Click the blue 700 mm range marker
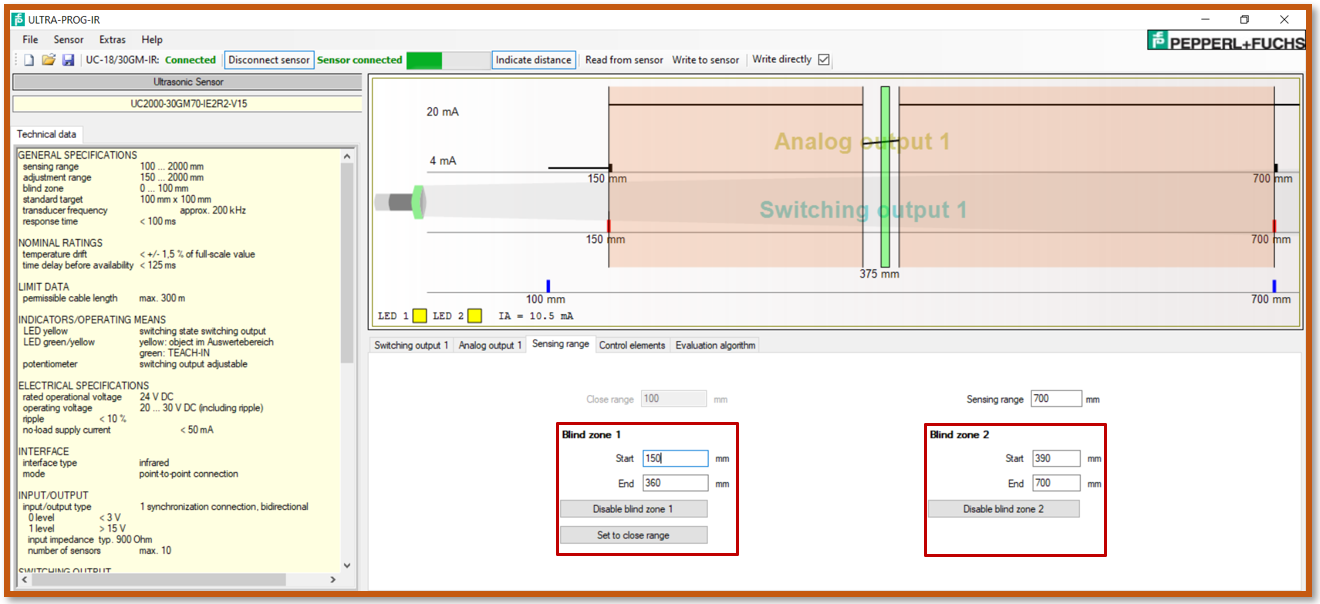 point(1274,286)
